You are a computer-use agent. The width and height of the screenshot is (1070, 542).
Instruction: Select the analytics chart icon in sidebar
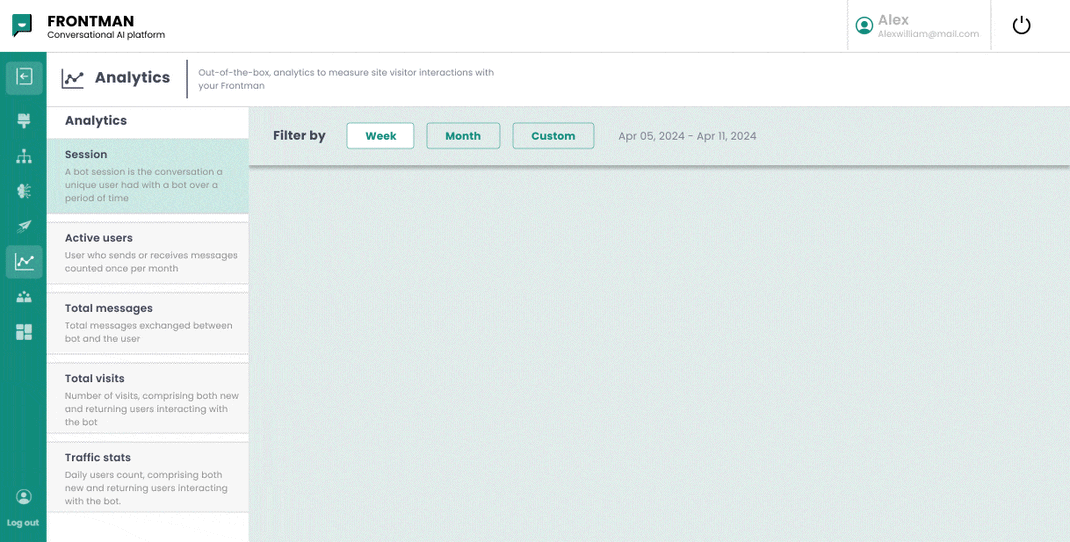coord(24,262)
